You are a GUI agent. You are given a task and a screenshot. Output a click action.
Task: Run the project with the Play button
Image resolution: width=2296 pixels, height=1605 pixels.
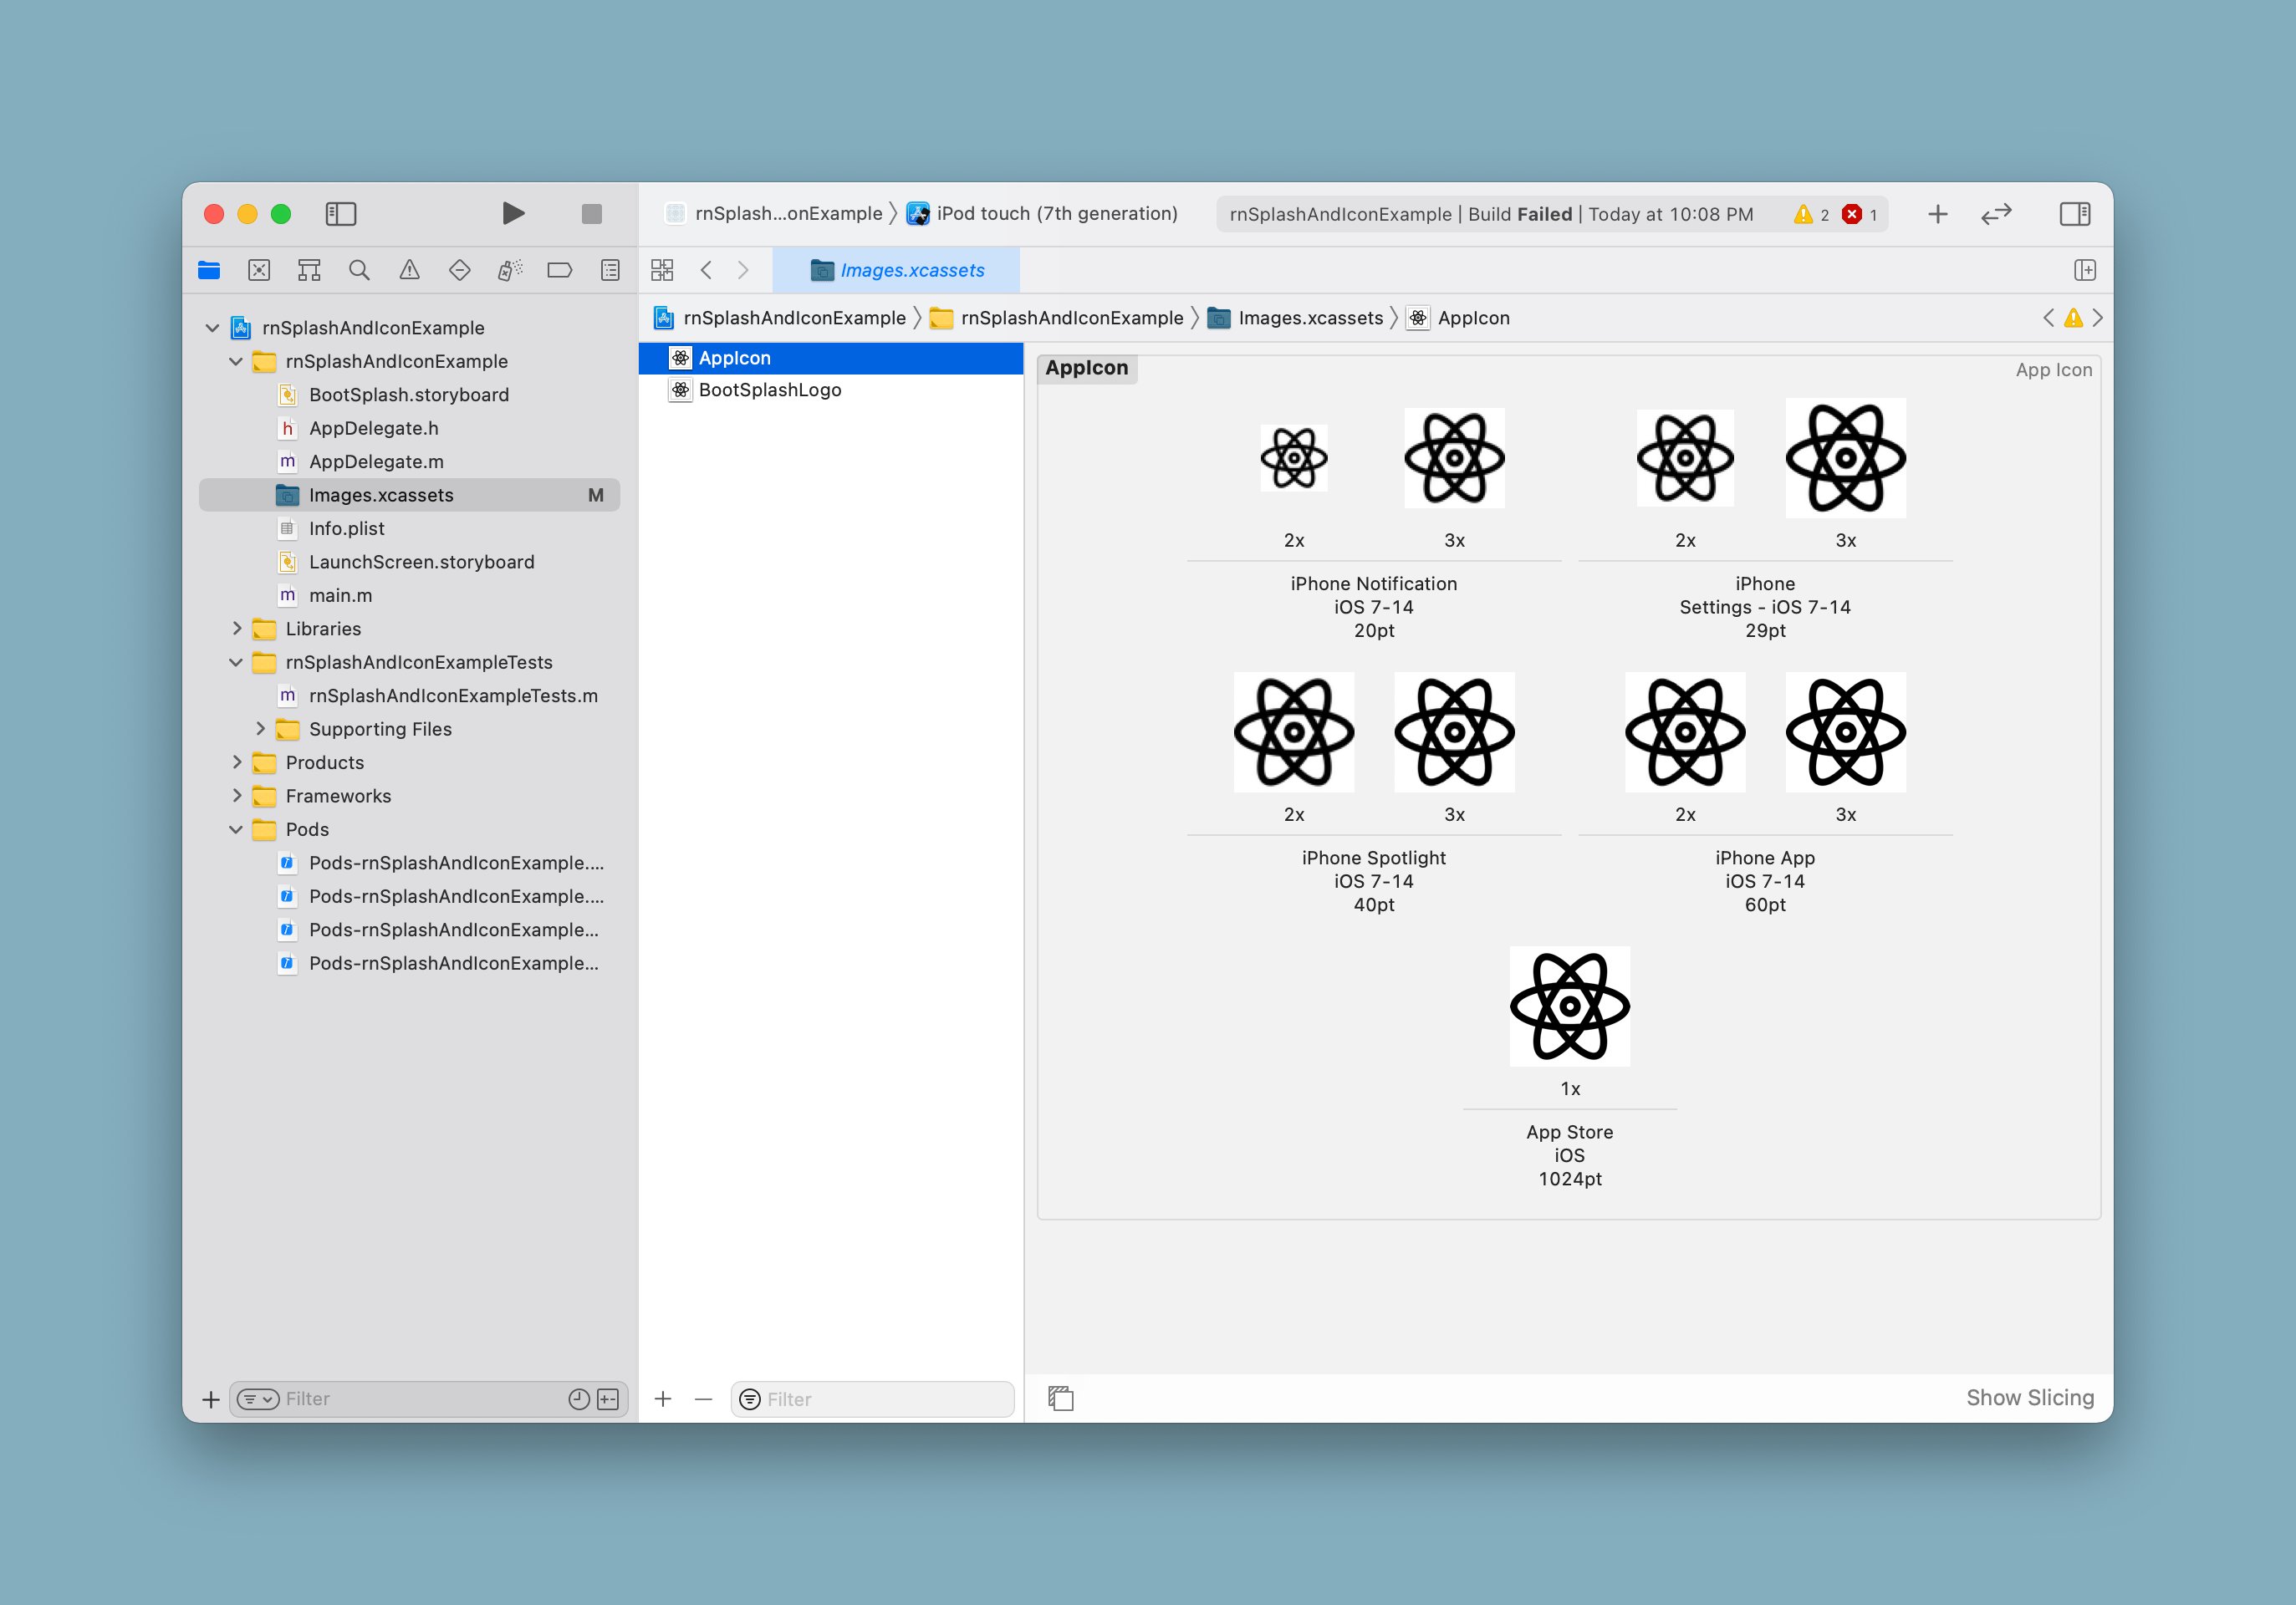point(513,213)
